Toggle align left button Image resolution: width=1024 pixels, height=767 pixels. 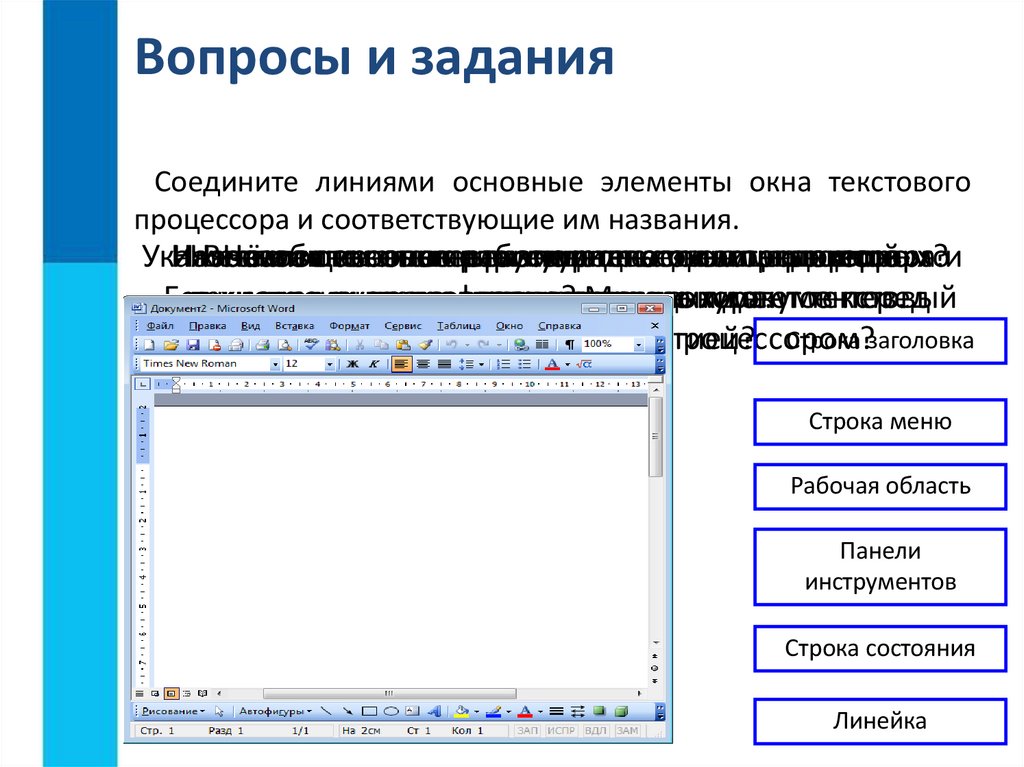click(402, 364)
